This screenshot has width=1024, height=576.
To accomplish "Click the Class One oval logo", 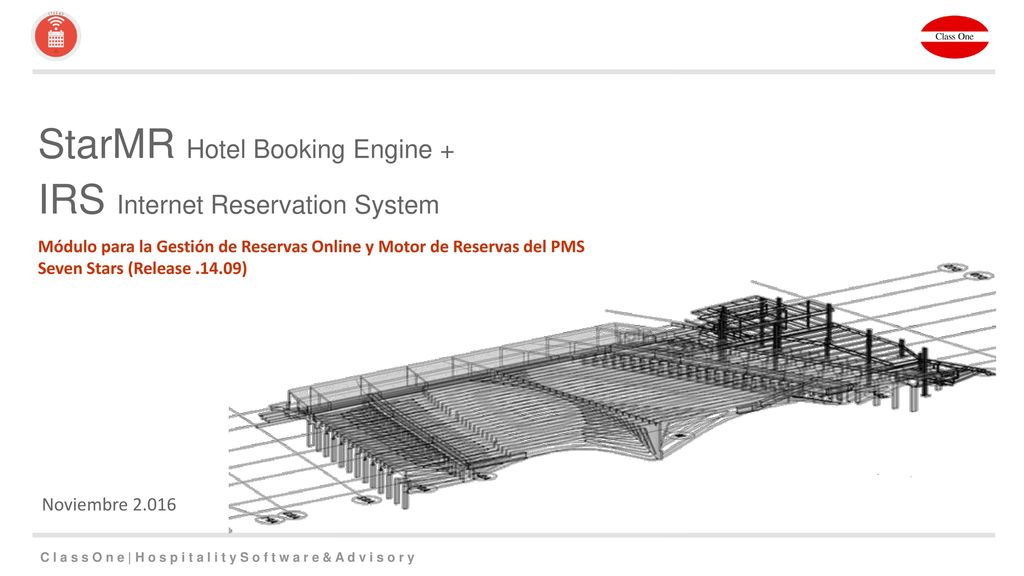I will point(954,37).
